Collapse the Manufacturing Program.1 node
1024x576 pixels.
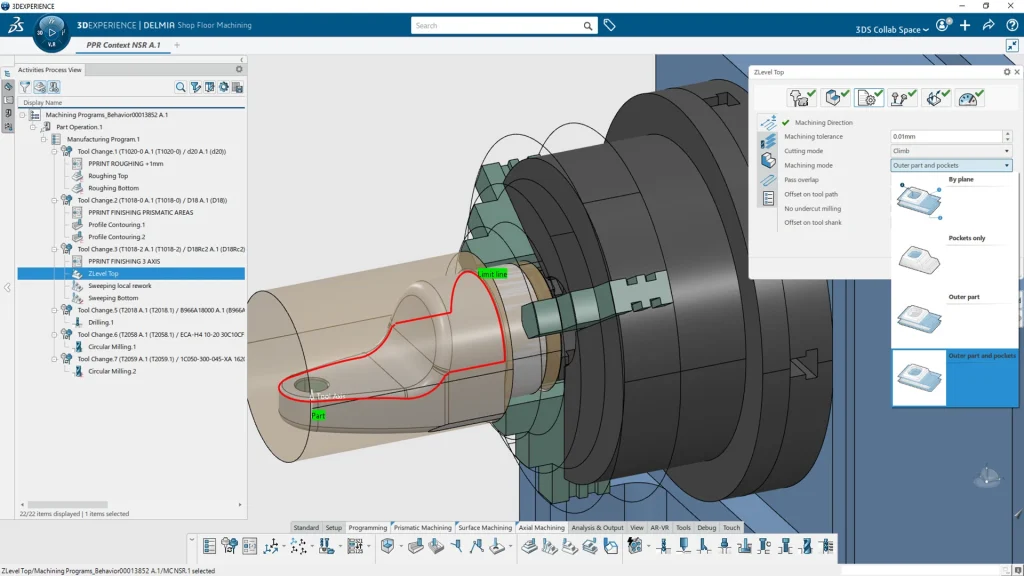[x=44, y=139]
